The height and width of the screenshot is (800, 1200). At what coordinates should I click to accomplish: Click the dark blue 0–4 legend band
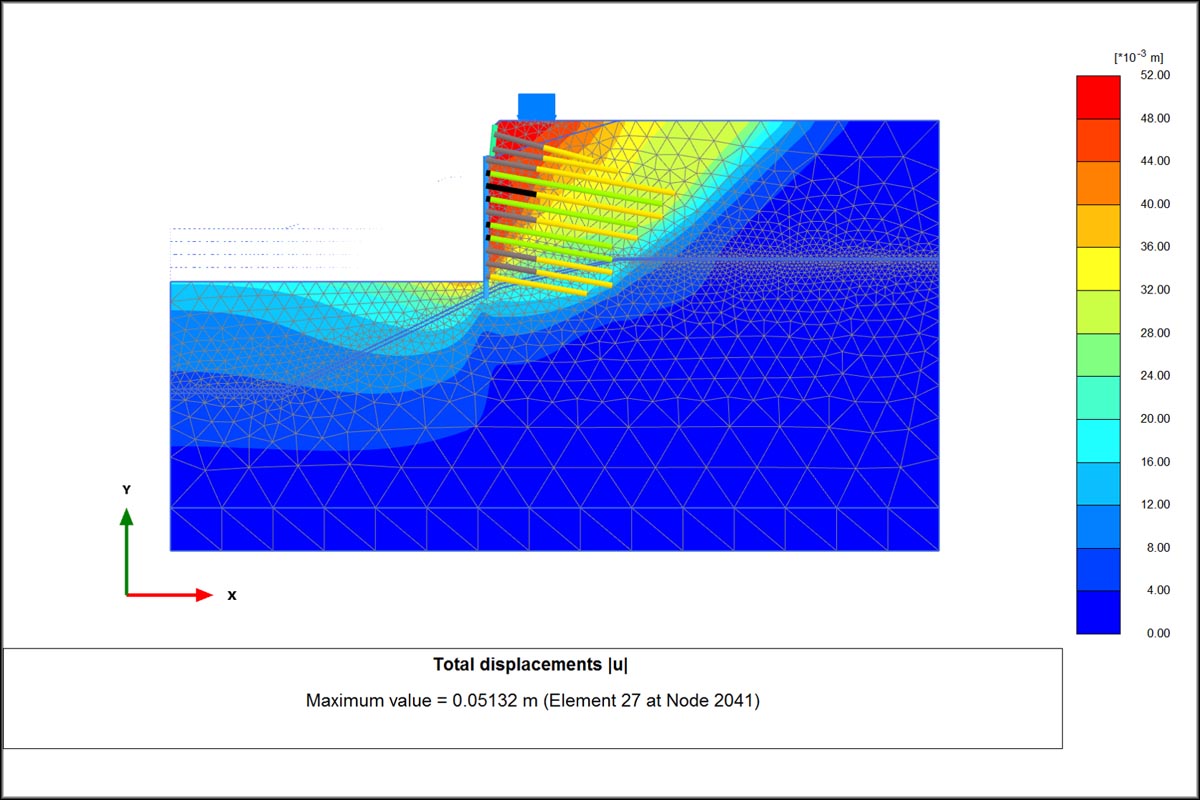point(1098,611)
